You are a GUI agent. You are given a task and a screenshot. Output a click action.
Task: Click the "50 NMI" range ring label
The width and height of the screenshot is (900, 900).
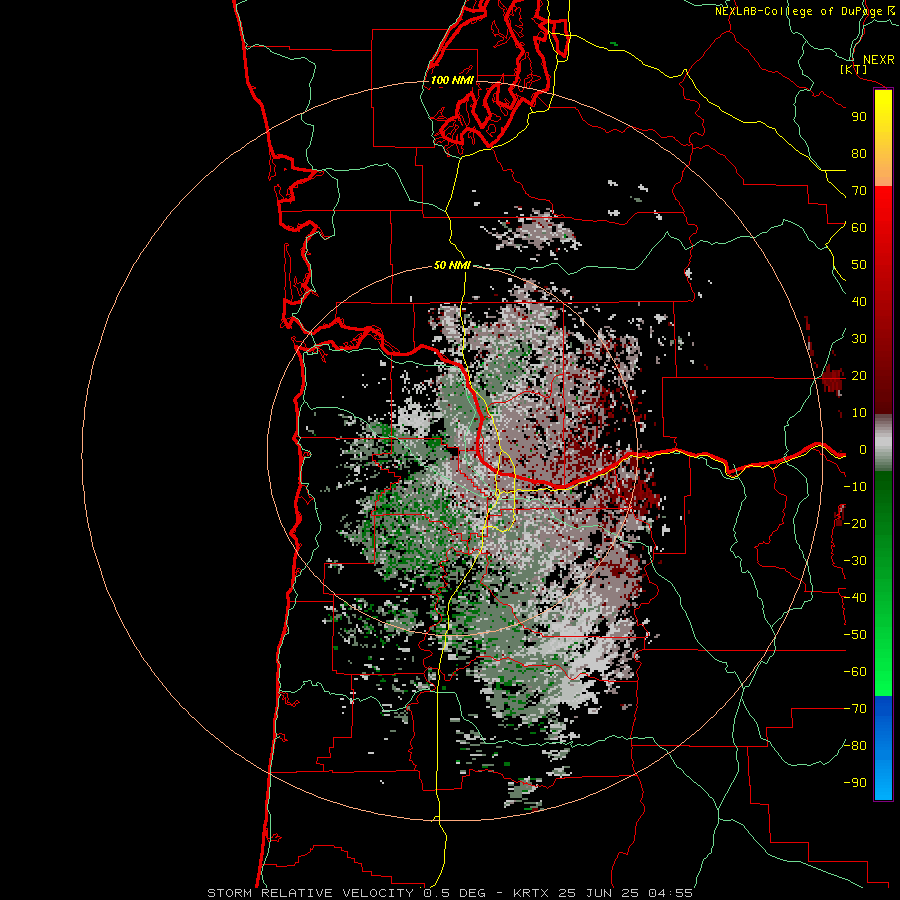pyautogui.click(x=452, y=265)
